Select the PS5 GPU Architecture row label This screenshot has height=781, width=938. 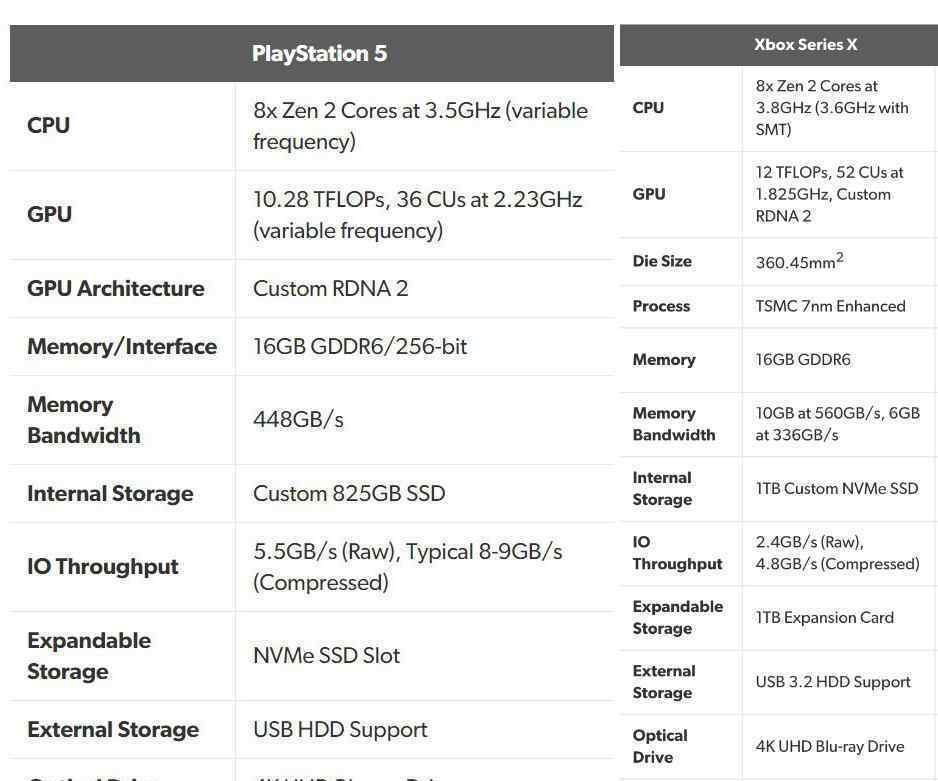115,288
